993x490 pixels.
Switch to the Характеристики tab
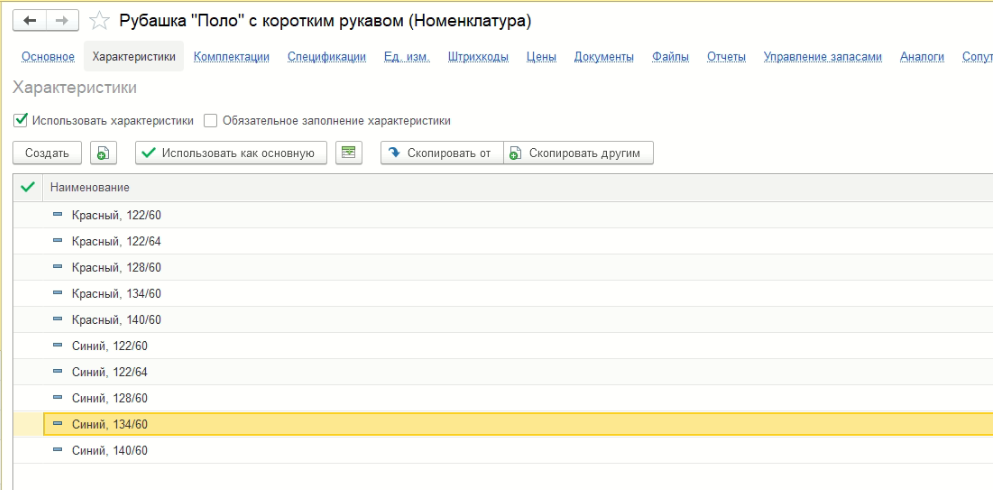pos(134,57)
